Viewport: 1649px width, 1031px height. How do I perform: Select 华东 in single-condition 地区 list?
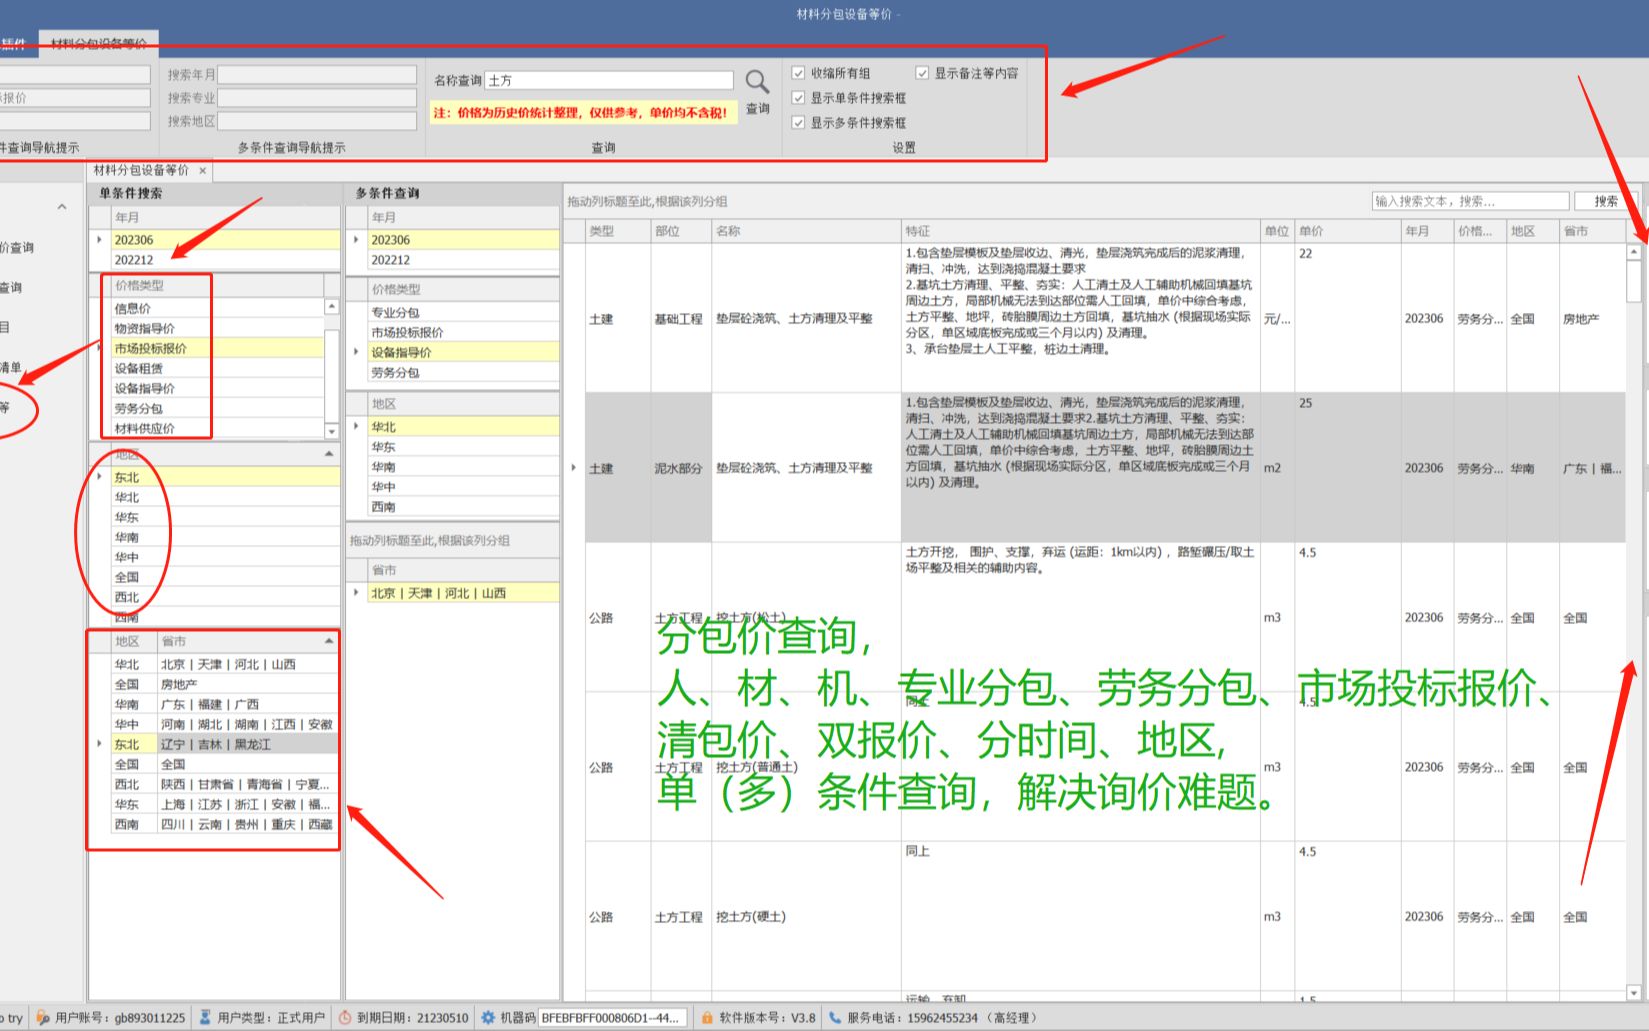[x=226, y=518]
